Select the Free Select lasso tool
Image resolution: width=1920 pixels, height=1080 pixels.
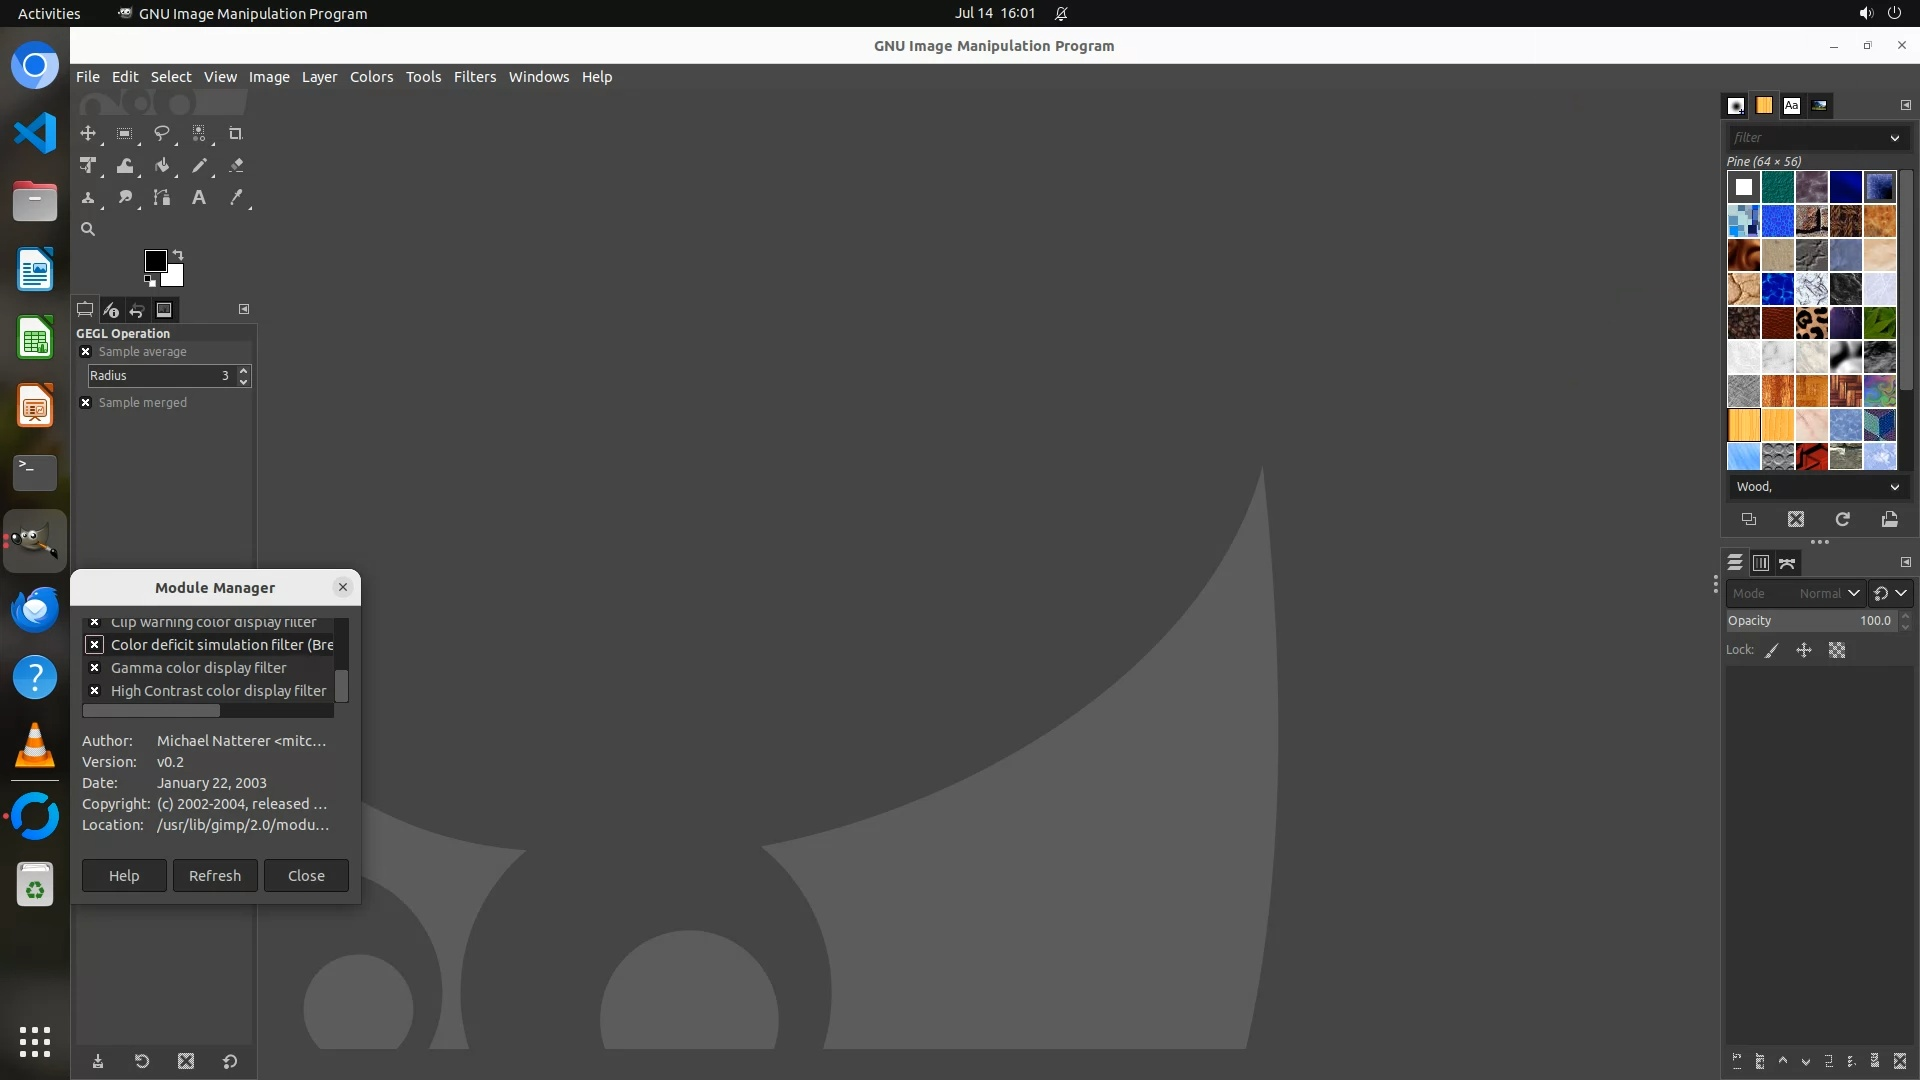coord(162,134)
